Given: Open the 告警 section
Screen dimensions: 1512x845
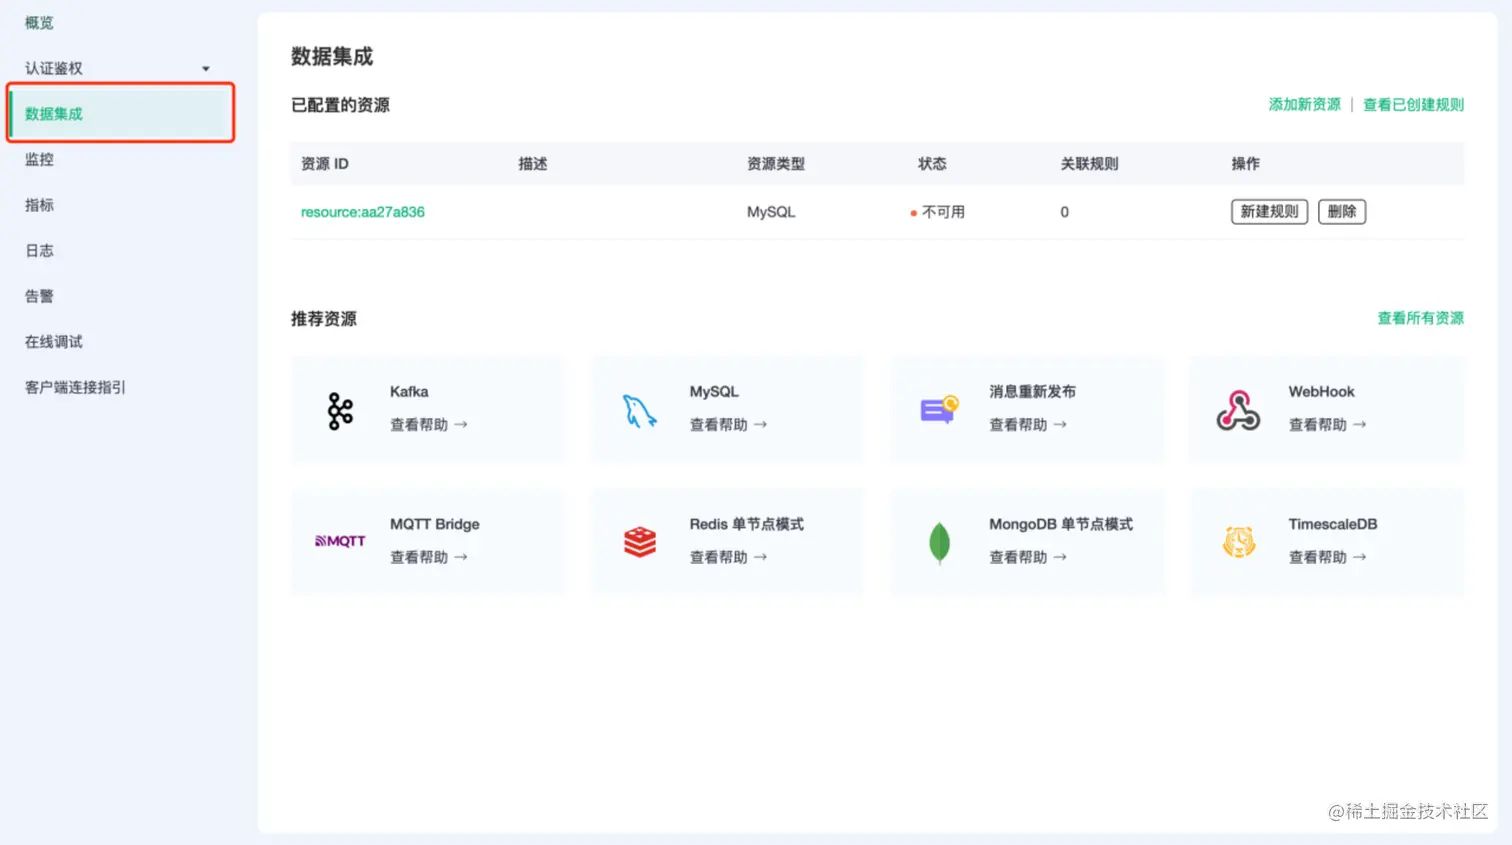Looking at the screenshot, I should (38, 295).
